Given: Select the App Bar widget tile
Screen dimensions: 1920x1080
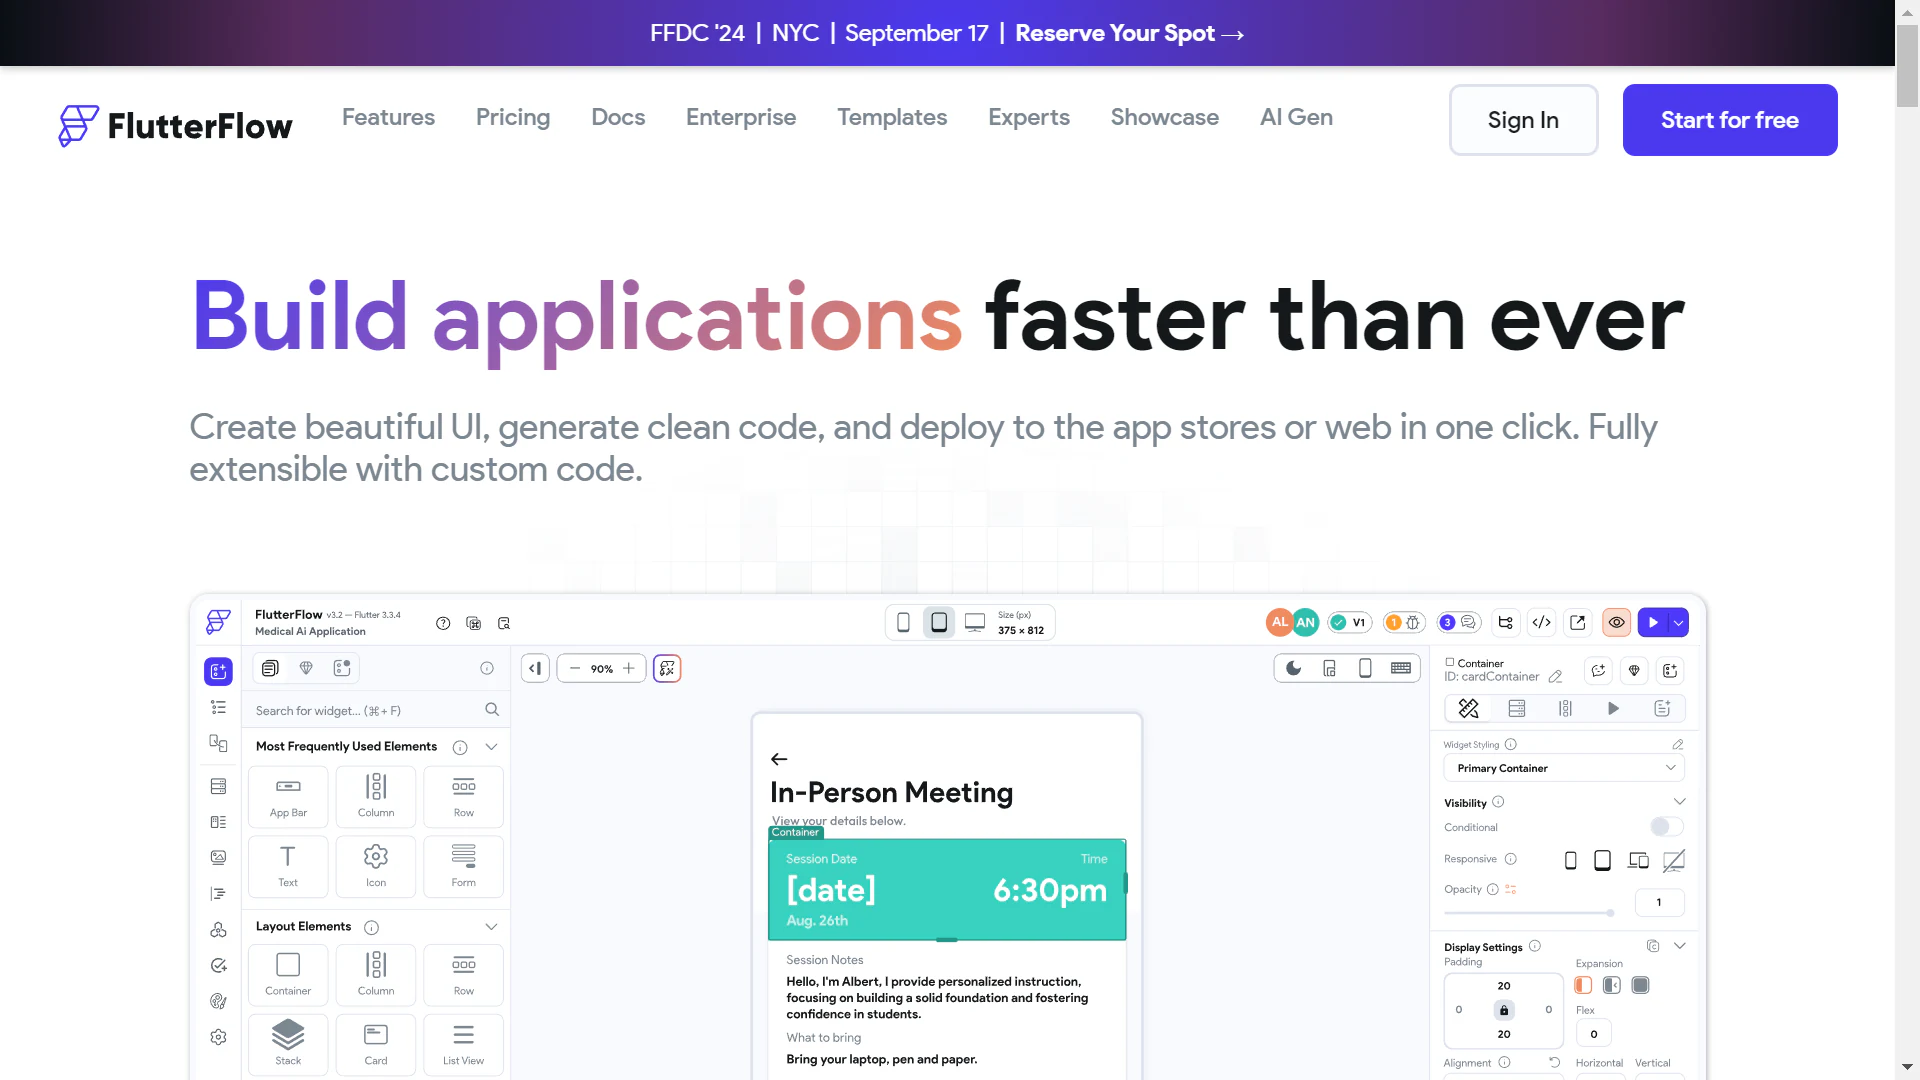Looking at the screenshot, I should (x=288, y=797).
